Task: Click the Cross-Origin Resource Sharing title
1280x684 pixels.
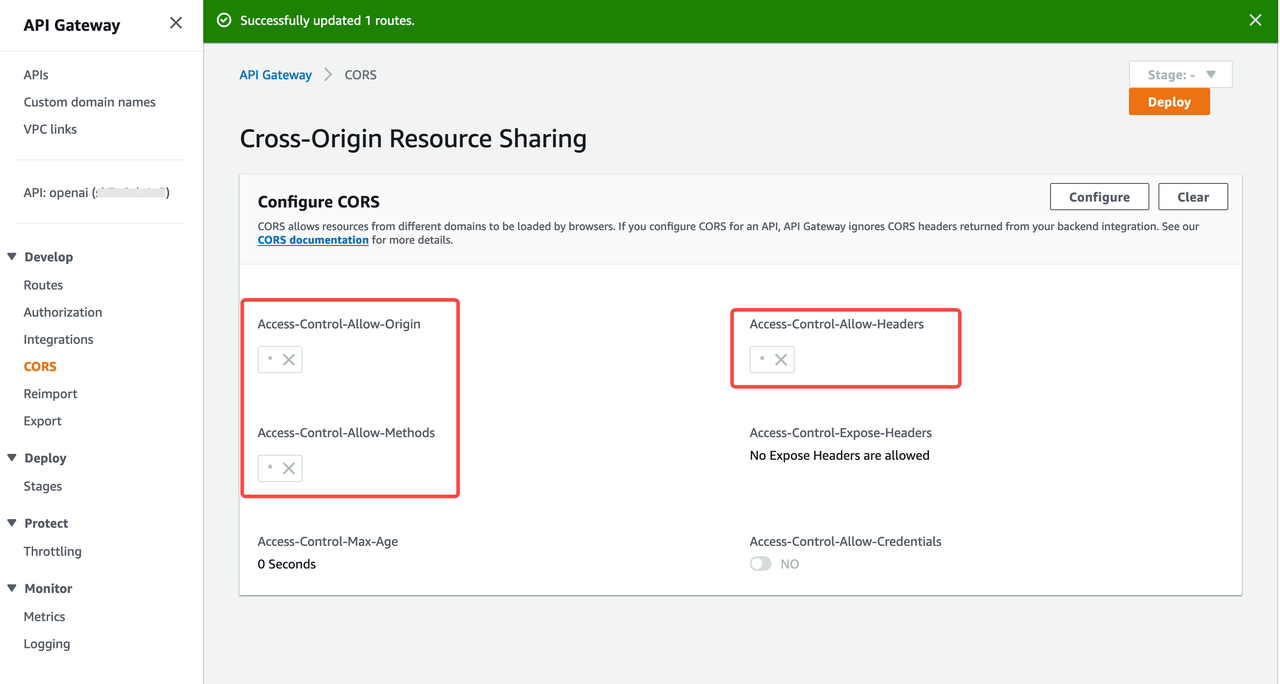Action: [413, 138]
